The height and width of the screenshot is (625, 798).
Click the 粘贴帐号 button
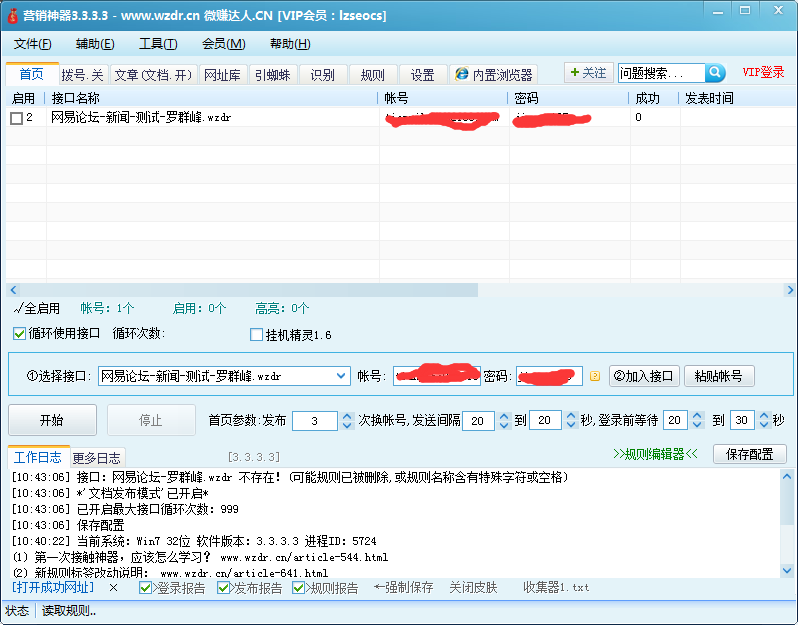pos(719,376)
